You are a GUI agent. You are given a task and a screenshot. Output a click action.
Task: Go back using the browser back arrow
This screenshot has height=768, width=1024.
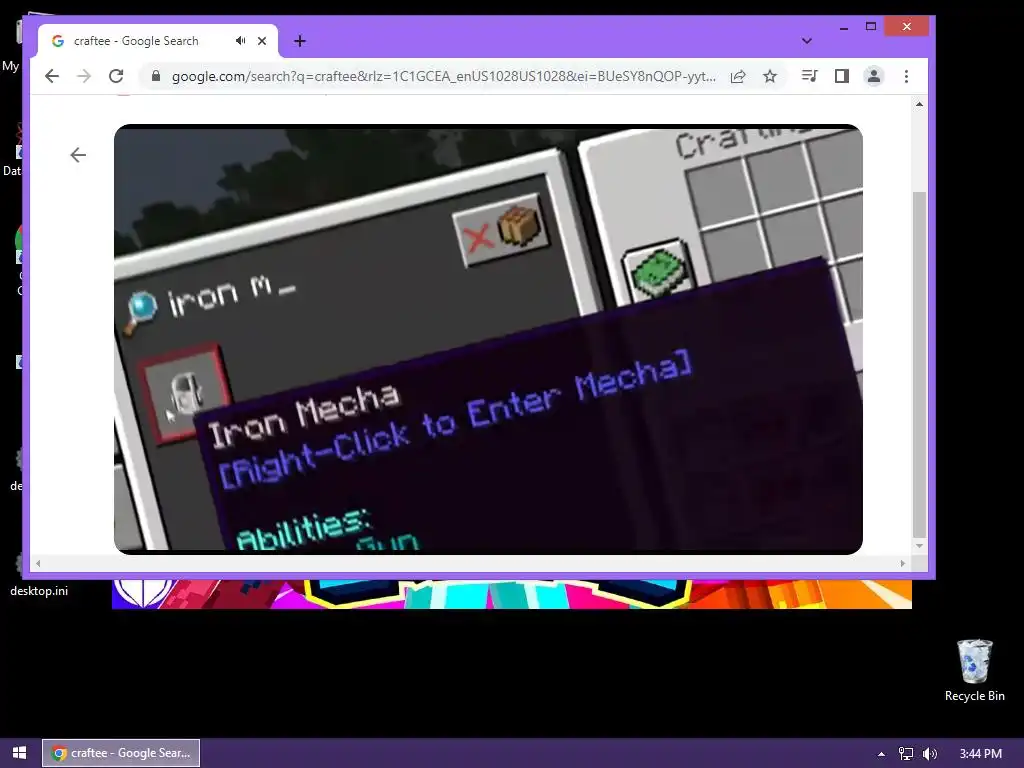pos(52,76)
